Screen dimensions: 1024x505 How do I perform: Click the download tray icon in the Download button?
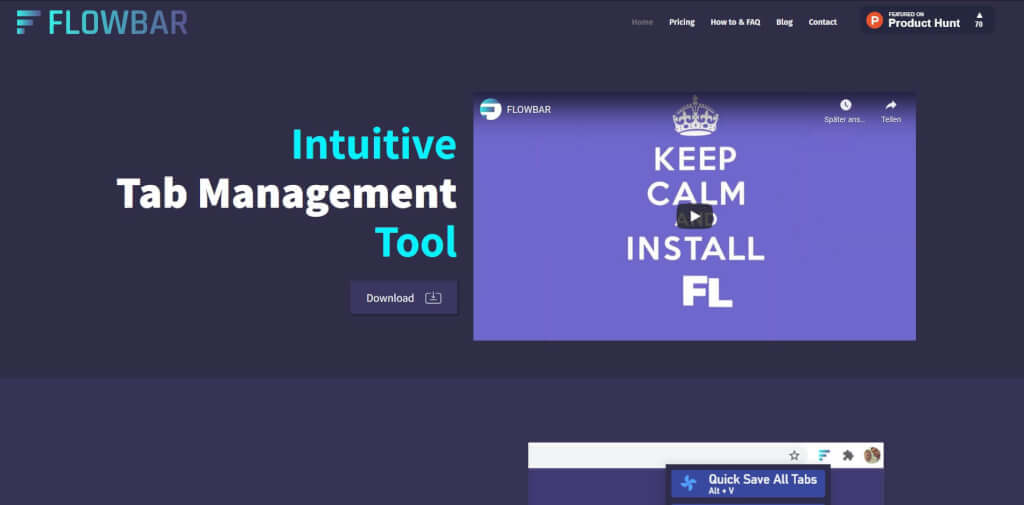(433, 298)
